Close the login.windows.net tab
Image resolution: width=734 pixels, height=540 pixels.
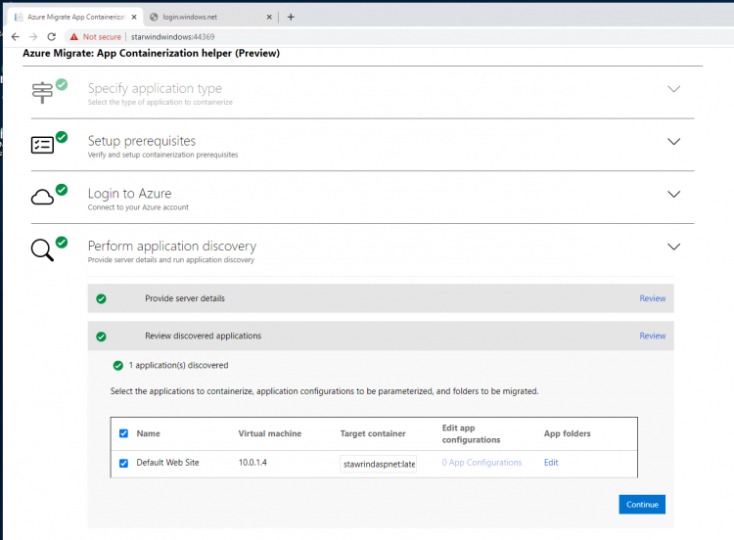269,17
